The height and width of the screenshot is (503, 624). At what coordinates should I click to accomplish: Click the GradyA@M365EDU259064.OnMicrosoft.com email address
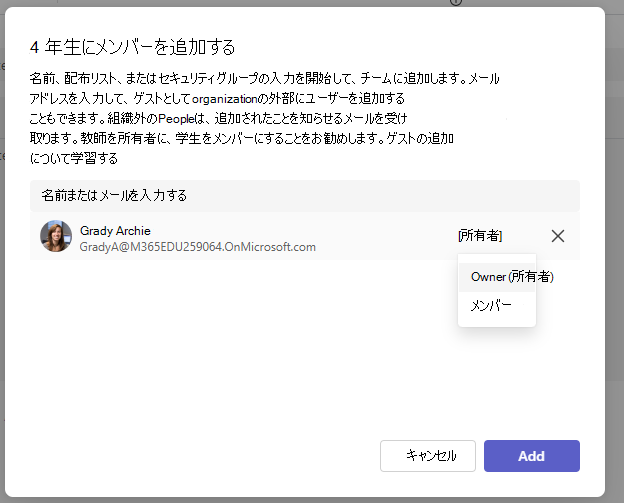pos(198,247)
